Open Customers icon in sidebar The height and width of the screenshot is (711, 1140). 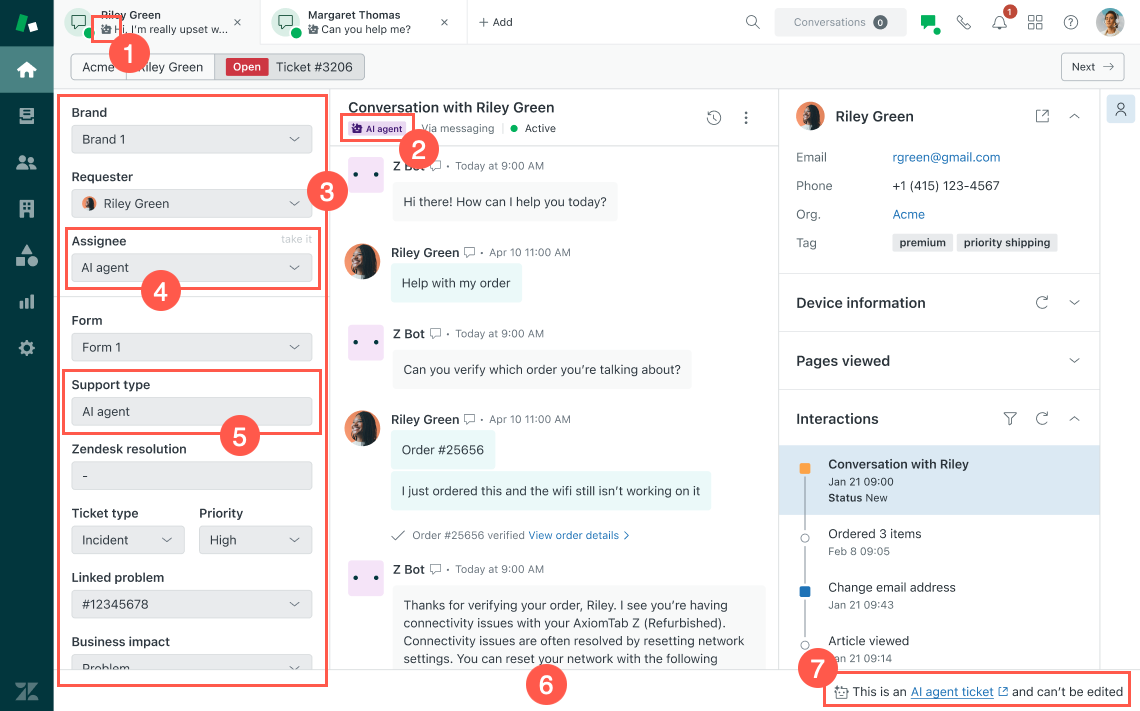26,163
